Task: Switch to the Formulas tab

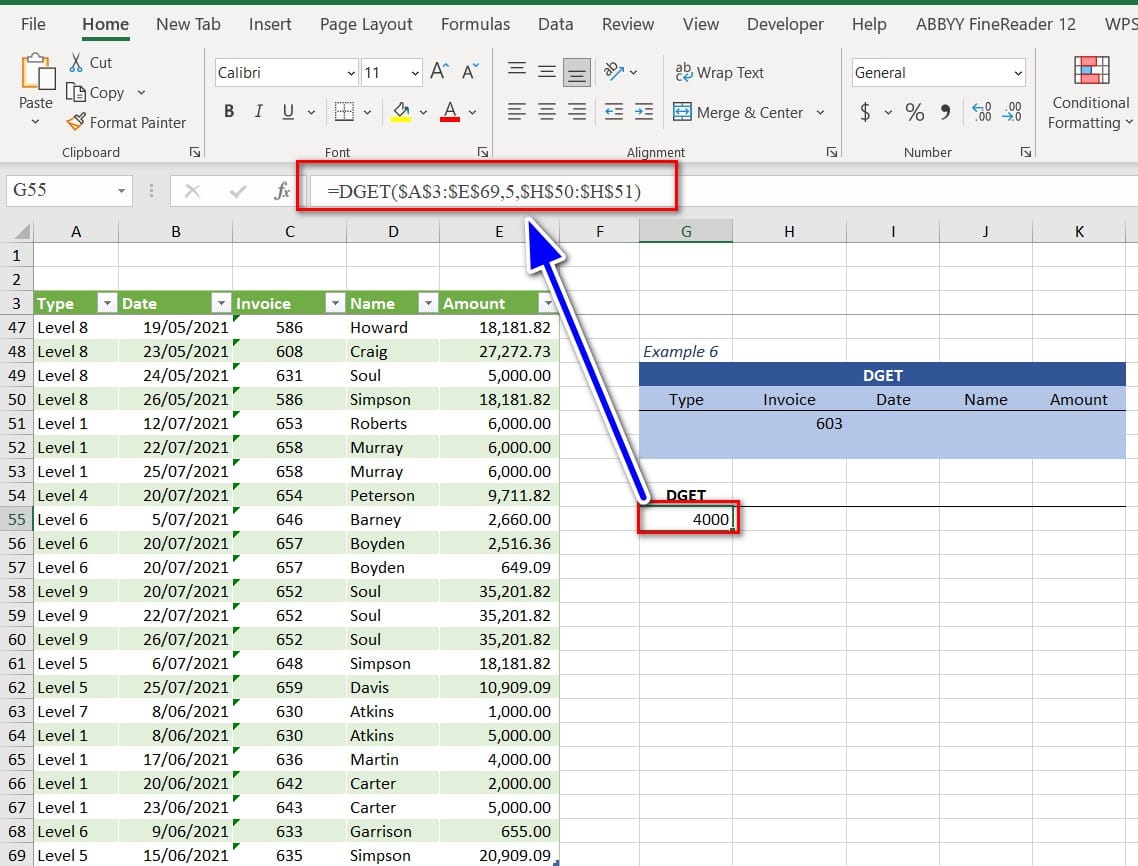Action: pos(475,24)
